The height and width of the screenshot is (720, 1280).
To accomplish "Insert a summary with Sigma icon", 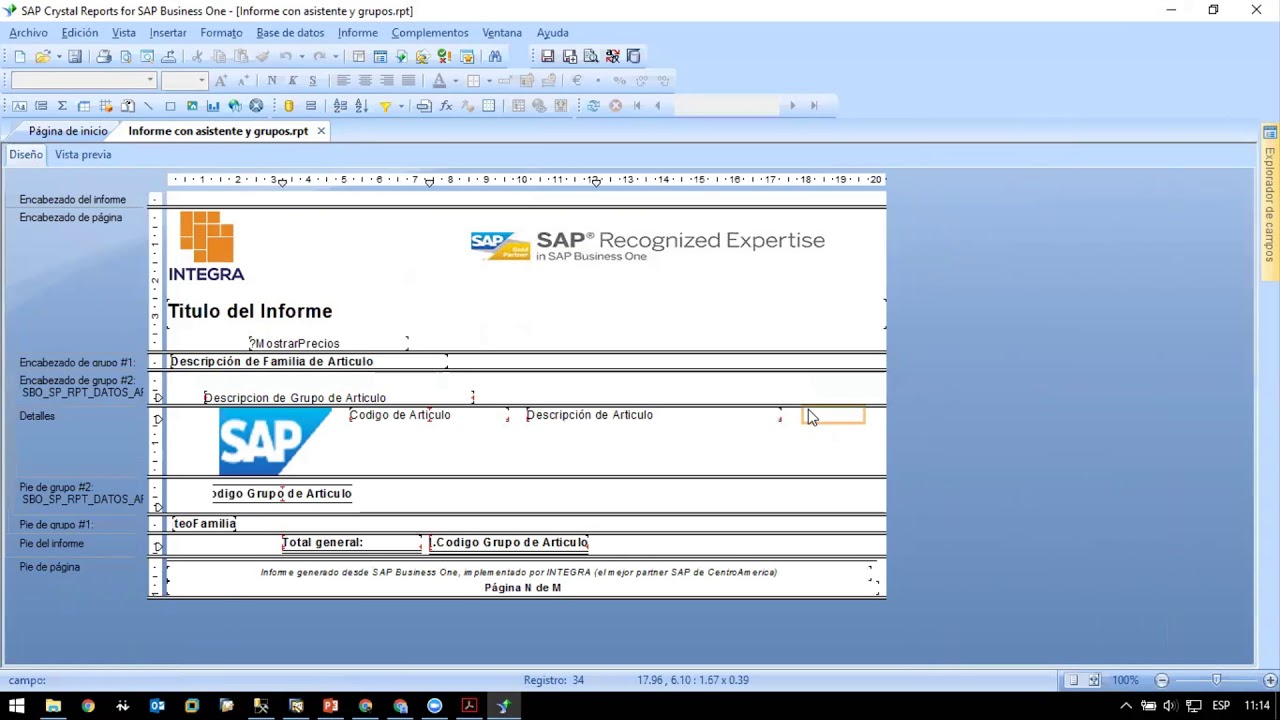I will coord(62,106).
